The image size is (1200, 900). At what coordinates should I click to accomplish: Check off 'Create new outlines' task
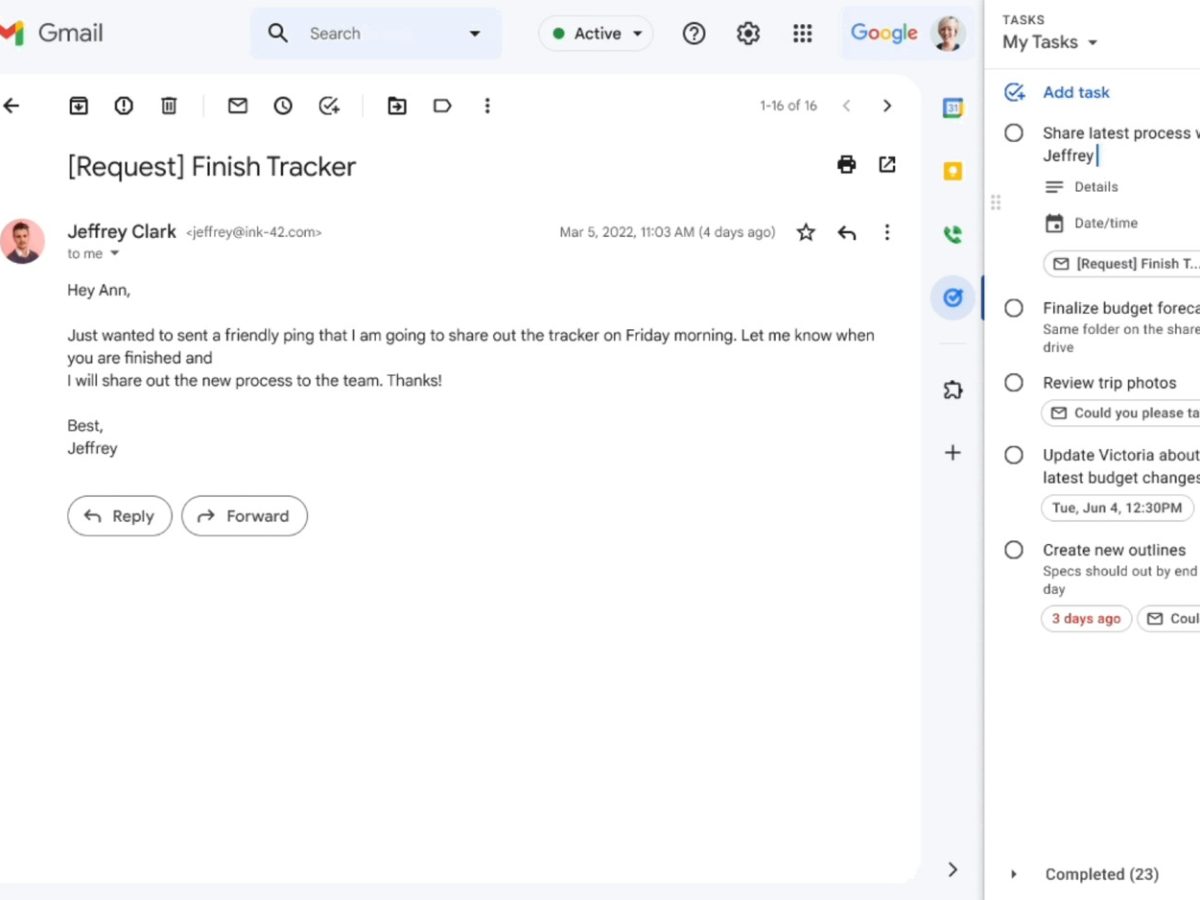pyautogui.click(x=1014, y=550)
